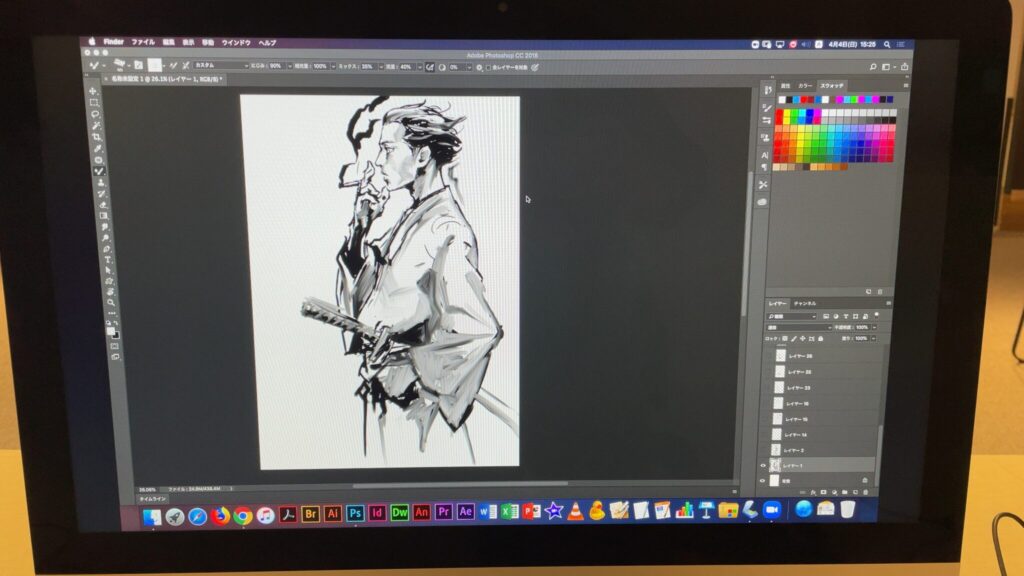This screenshot has width=1024, height=576.
Task: Select the Rectangular Marquee tool
Action: tap(94, 103)
